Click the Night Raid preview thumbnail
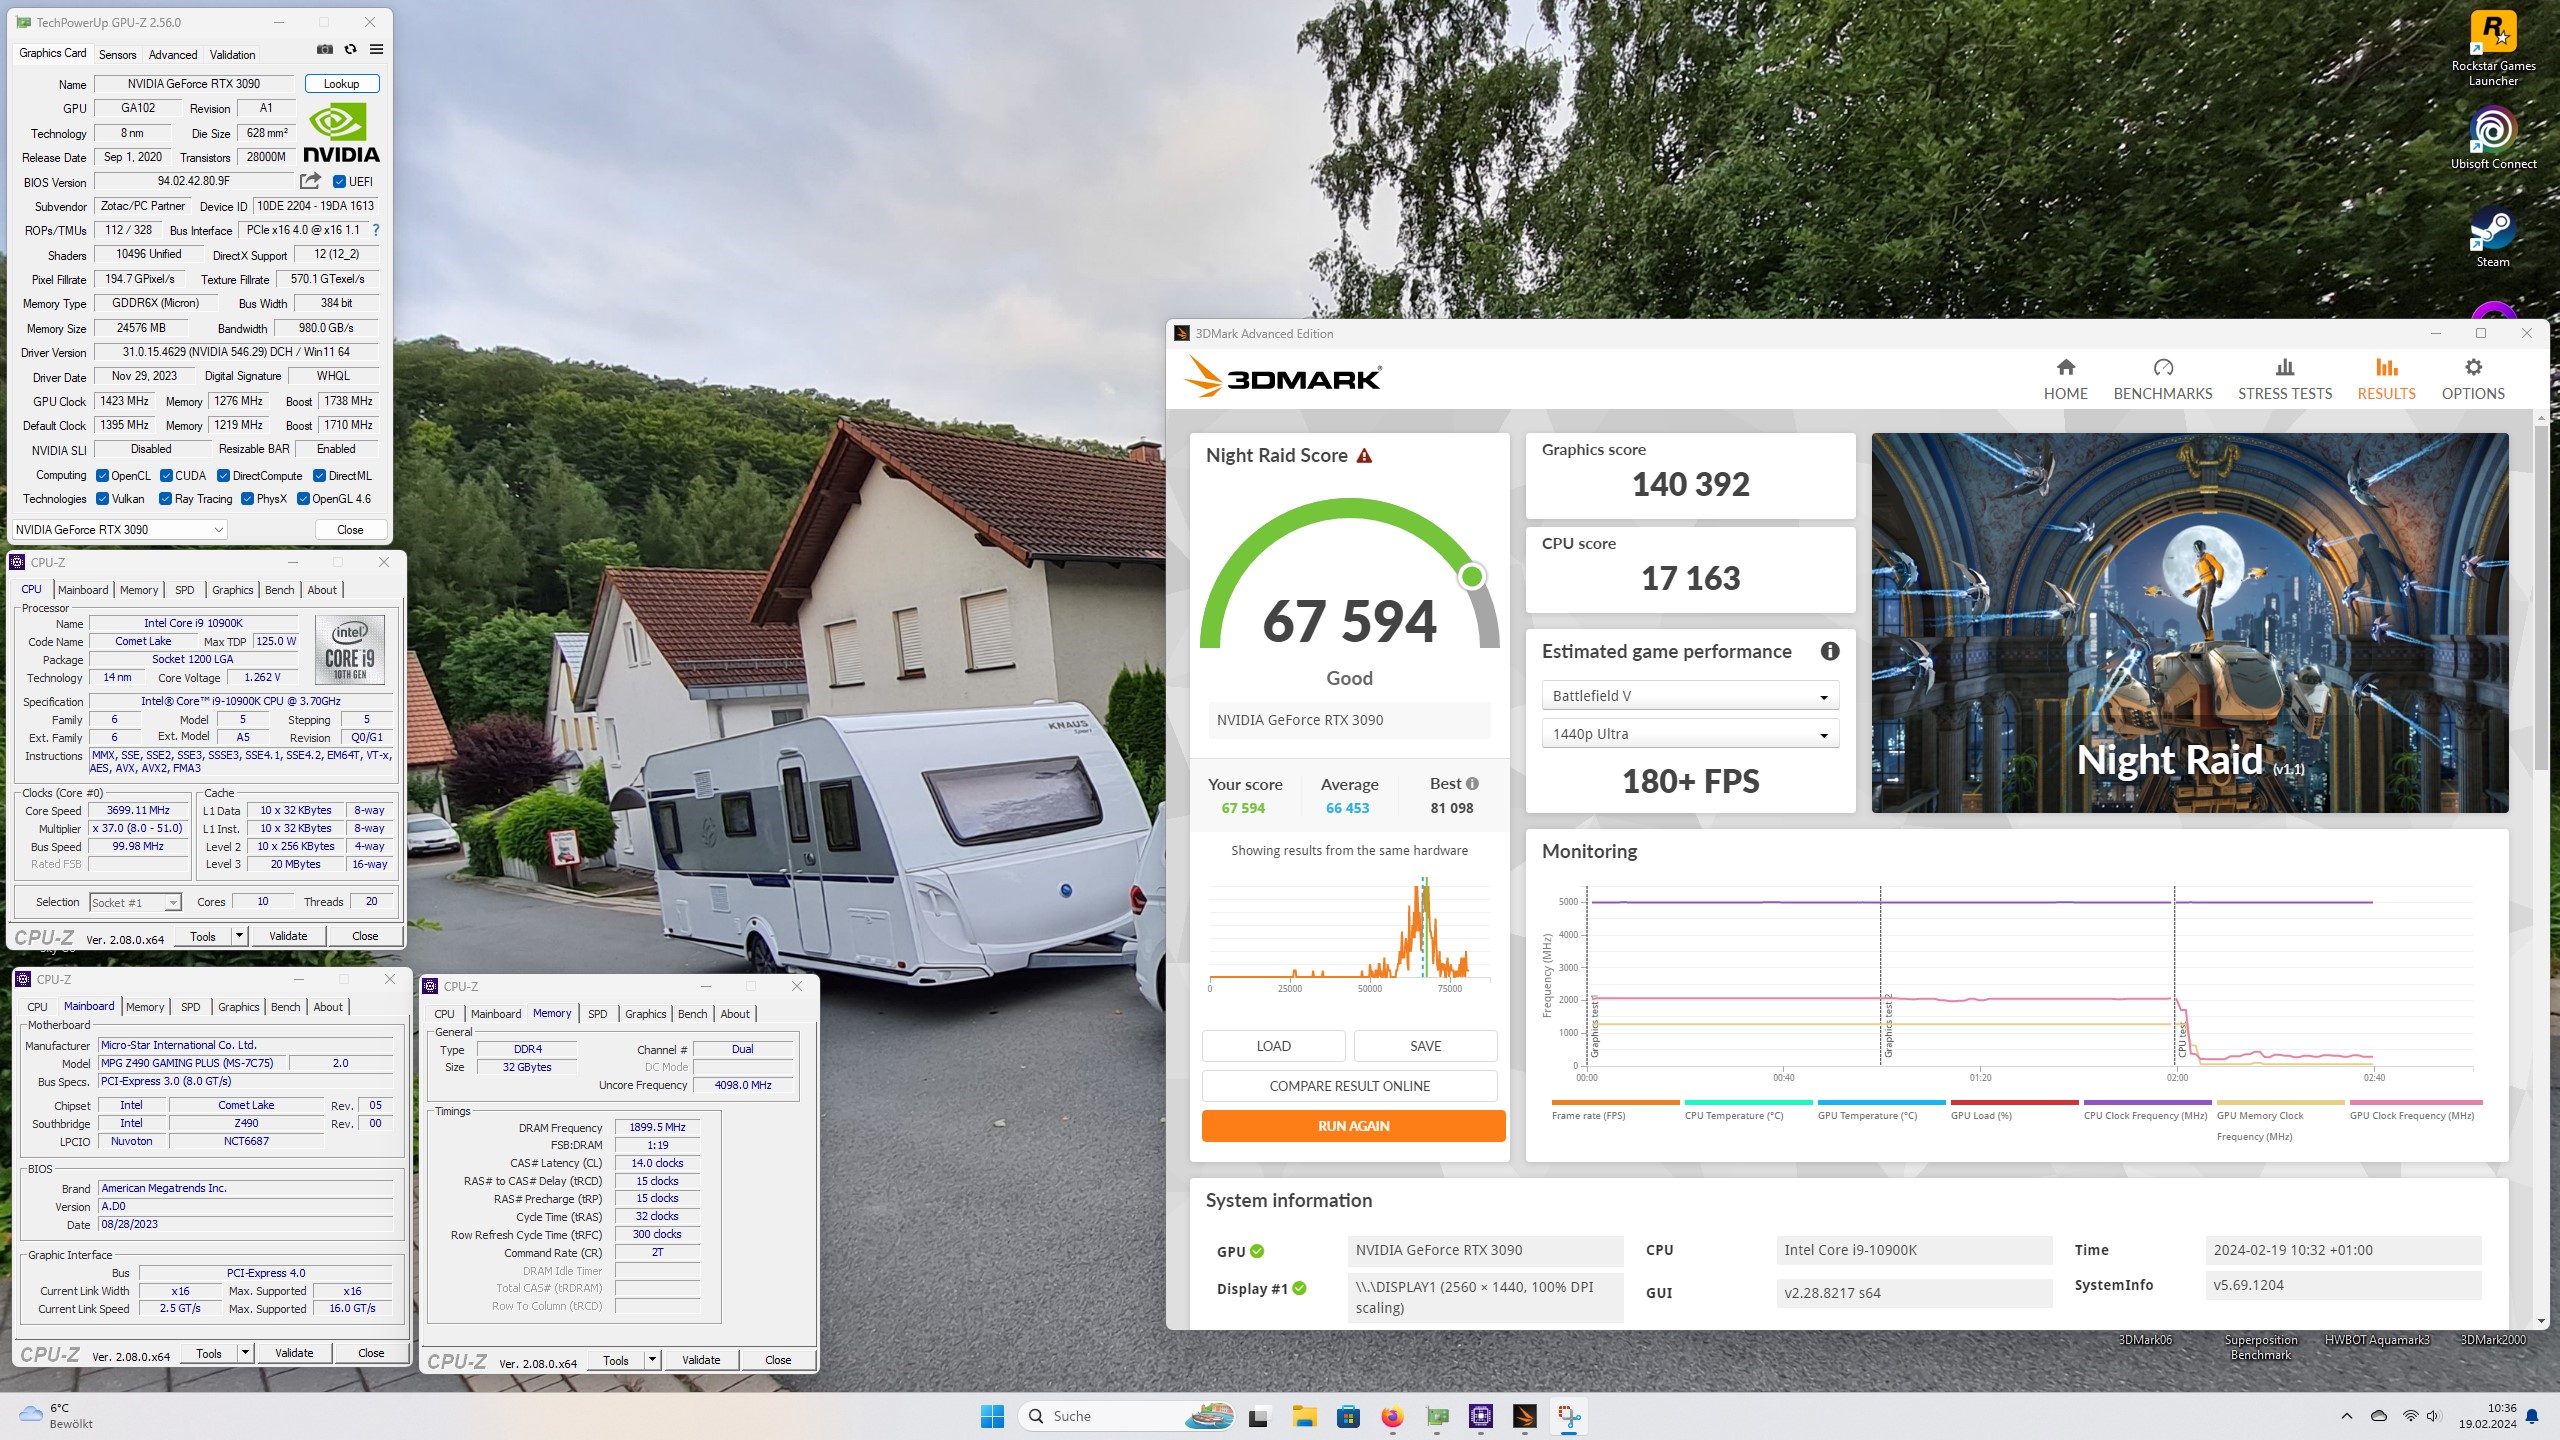Image resolution: width=2560 pixels, height=1440 pixels. pos(2190,622)
